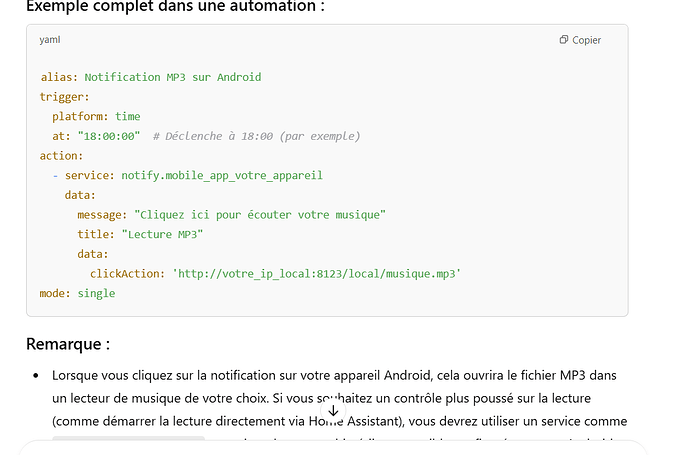This screenshot has height=455, width=690.
Task: Click notify.mobile_app_votre_appareil service value
Action: tap(222, 176)
